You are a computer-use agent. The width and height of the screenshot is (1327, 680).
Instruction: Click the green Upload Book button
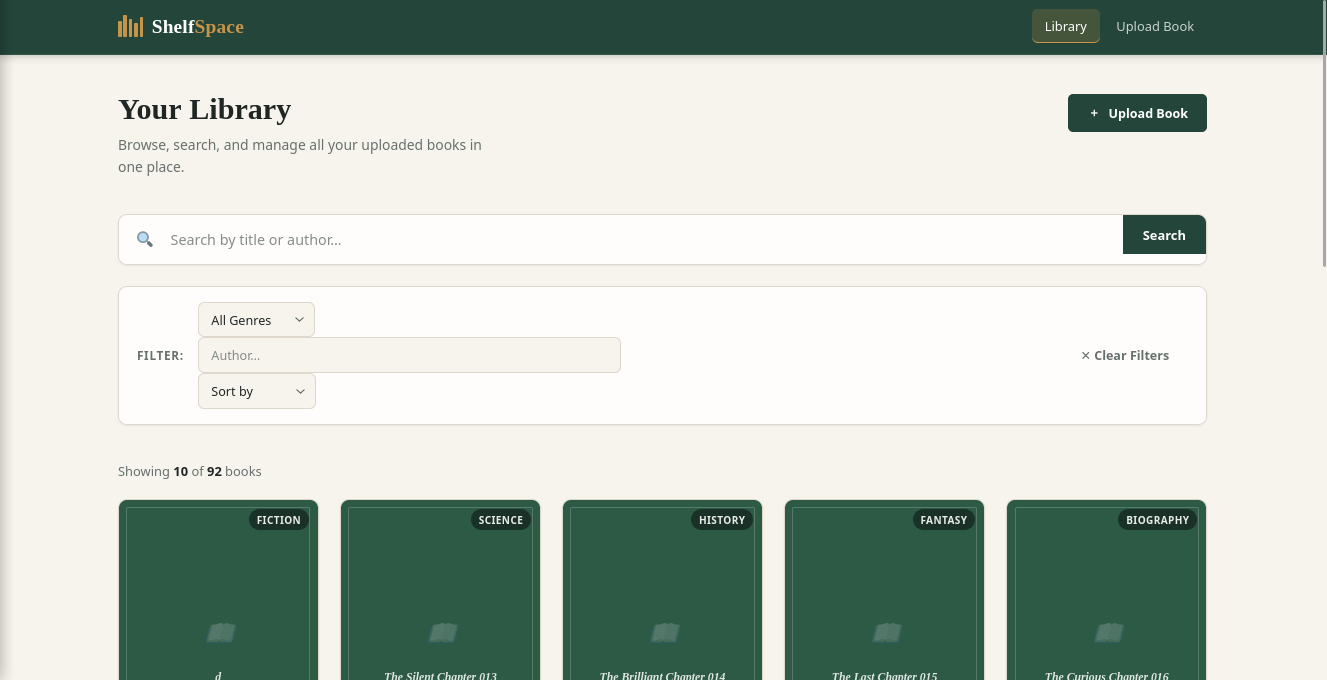[x=1137, y=113]
